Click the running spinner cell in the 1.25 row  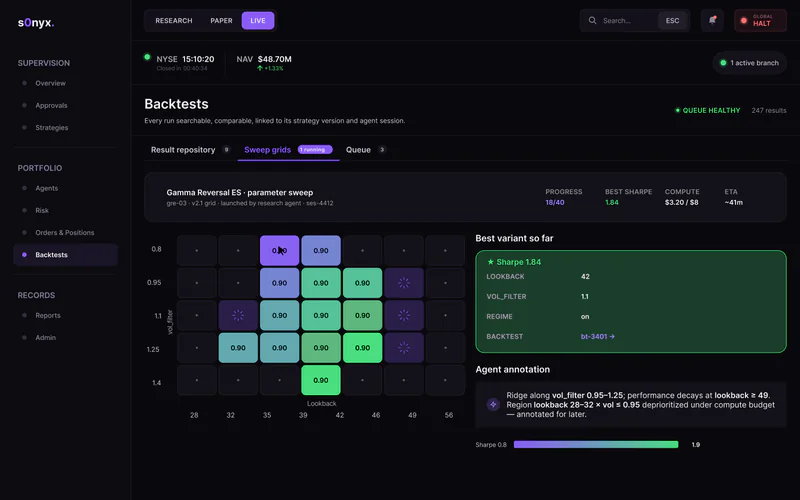[x=404, y=348]
